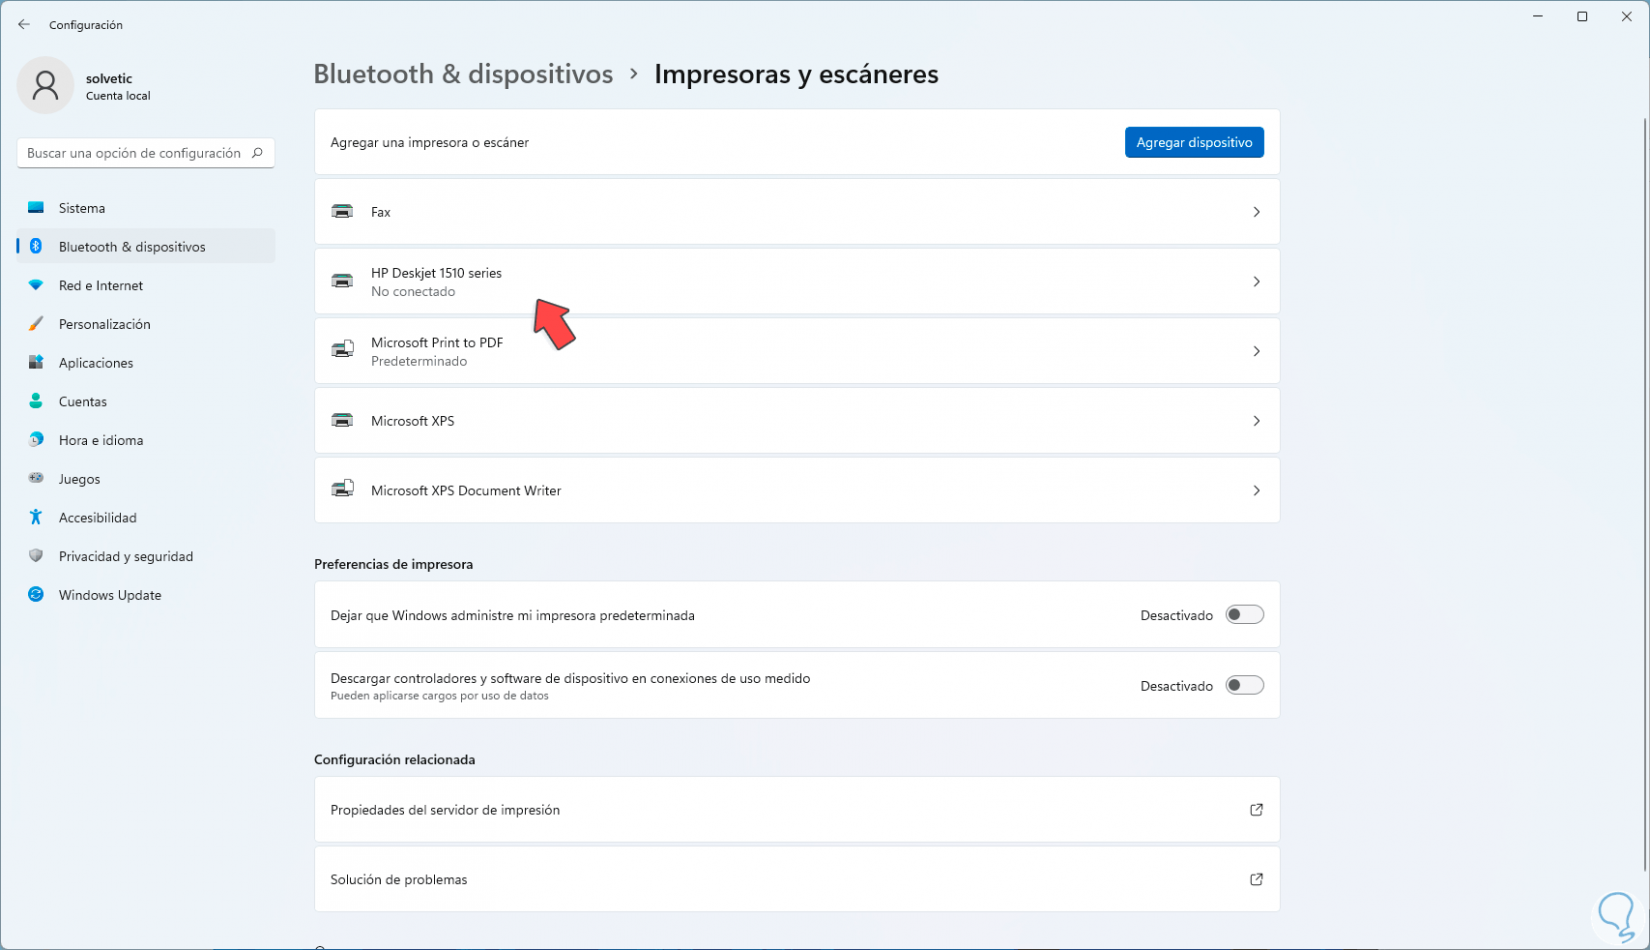The width and height of the screenshot is (1650, 950).
Task: Select Privacidad y seguridad in sidebar
Action: pyautogui.click(x=125, y=556)
